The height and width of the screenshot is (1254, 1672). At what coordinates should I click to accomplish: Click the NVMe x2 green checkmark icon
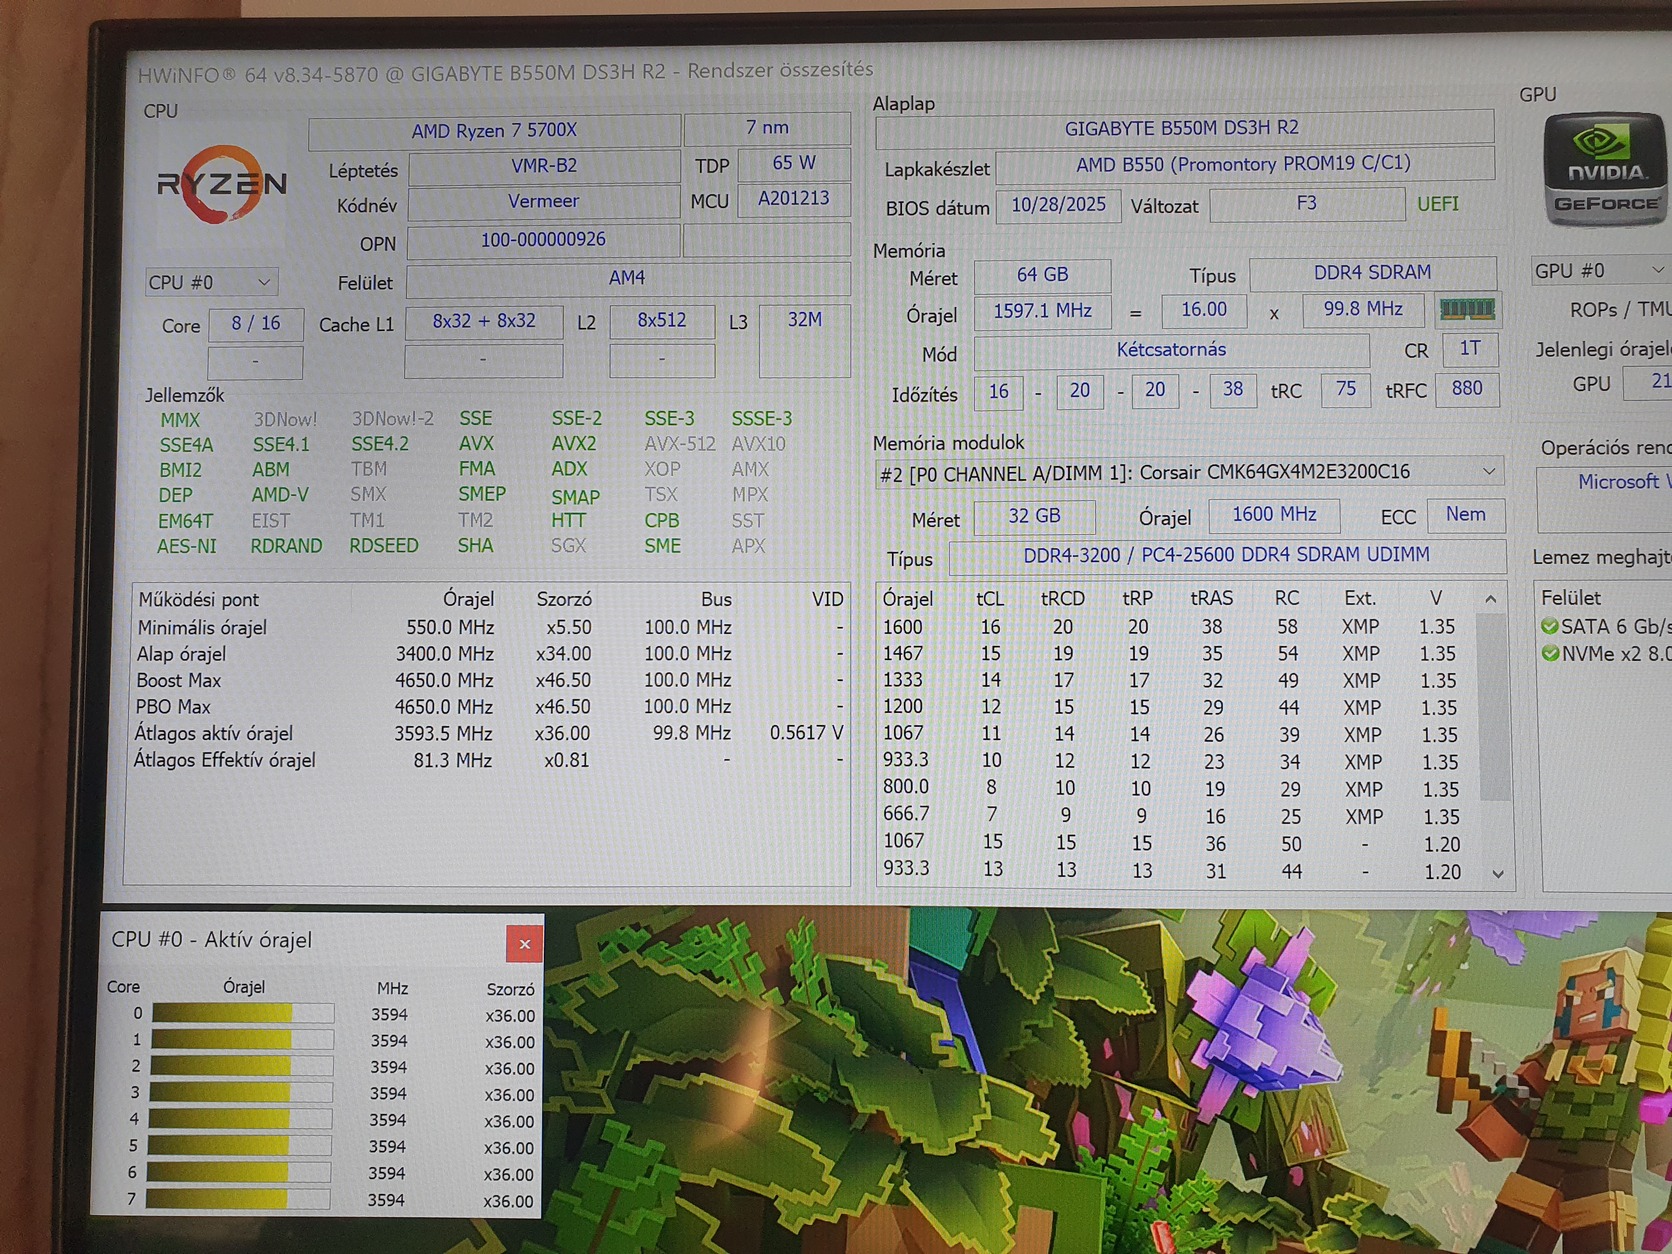click(1549, 653)
